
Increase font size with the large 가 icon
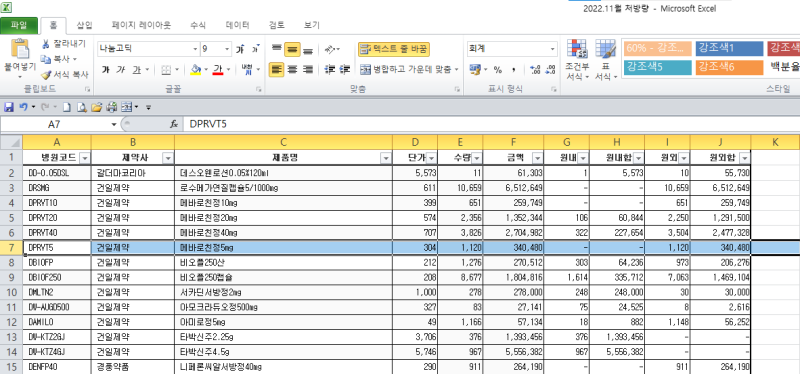click(240, 49)
